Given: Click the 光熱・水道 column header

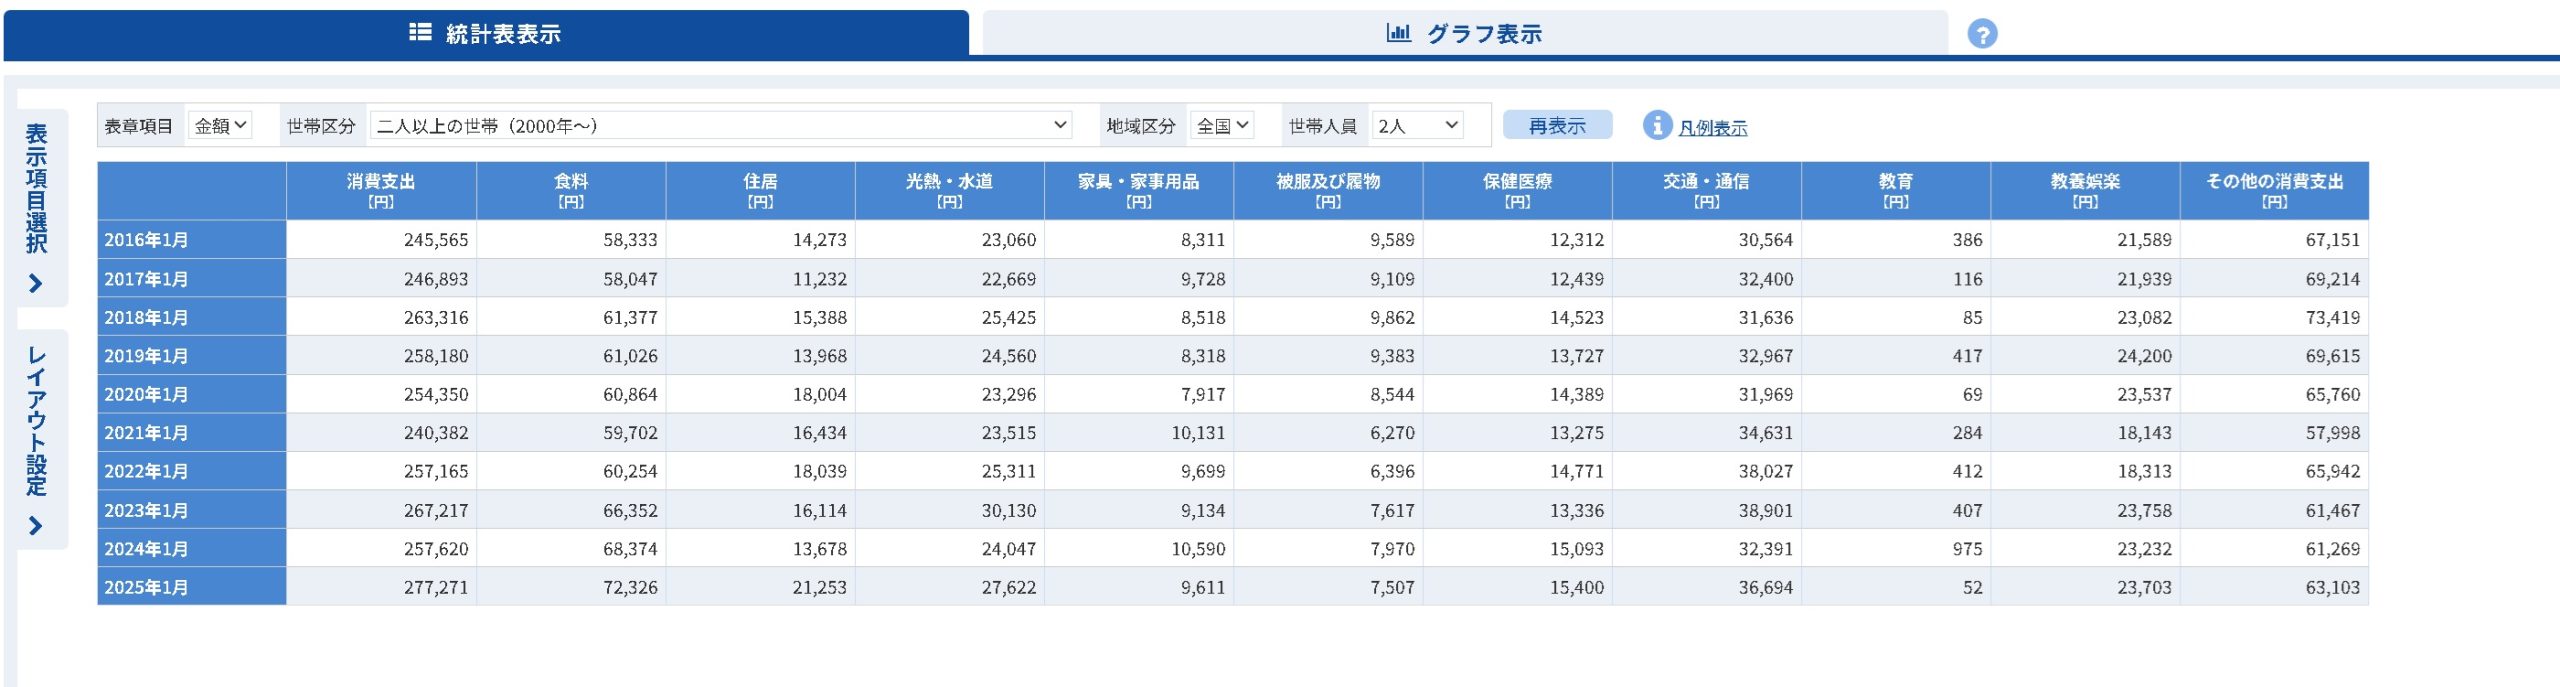Looking at the screenshot, I should click(x=949, y=190).
